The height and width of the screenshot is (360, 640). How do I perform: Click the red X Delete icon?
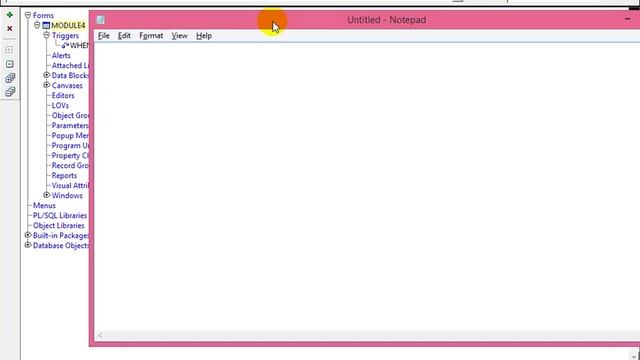(x=10, y=29)
